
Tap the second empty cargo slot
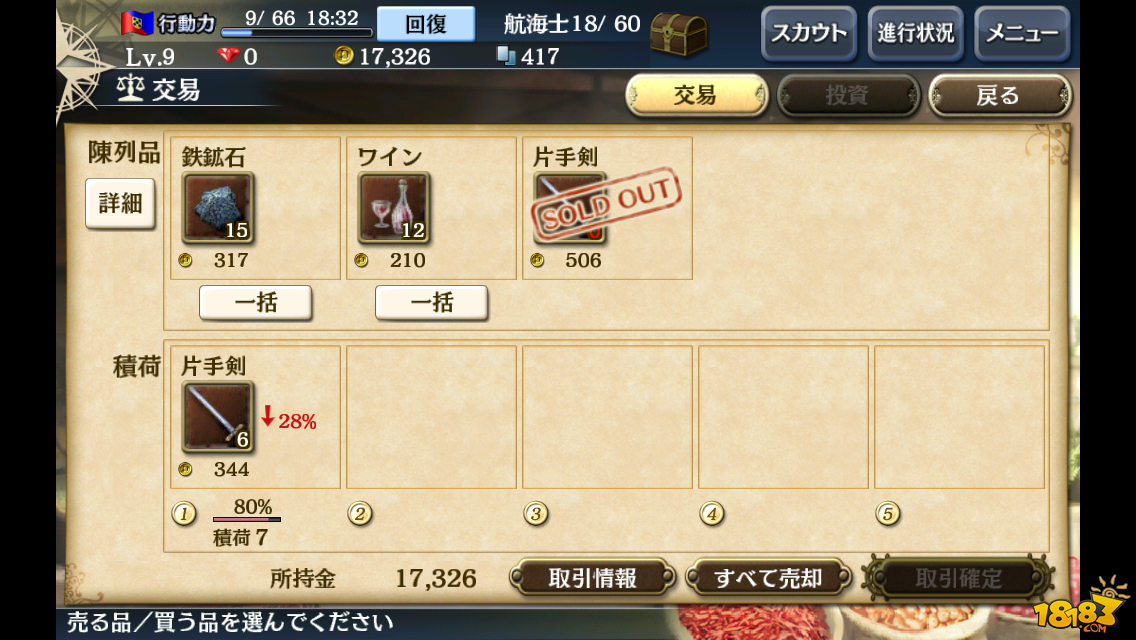(607, 417)
